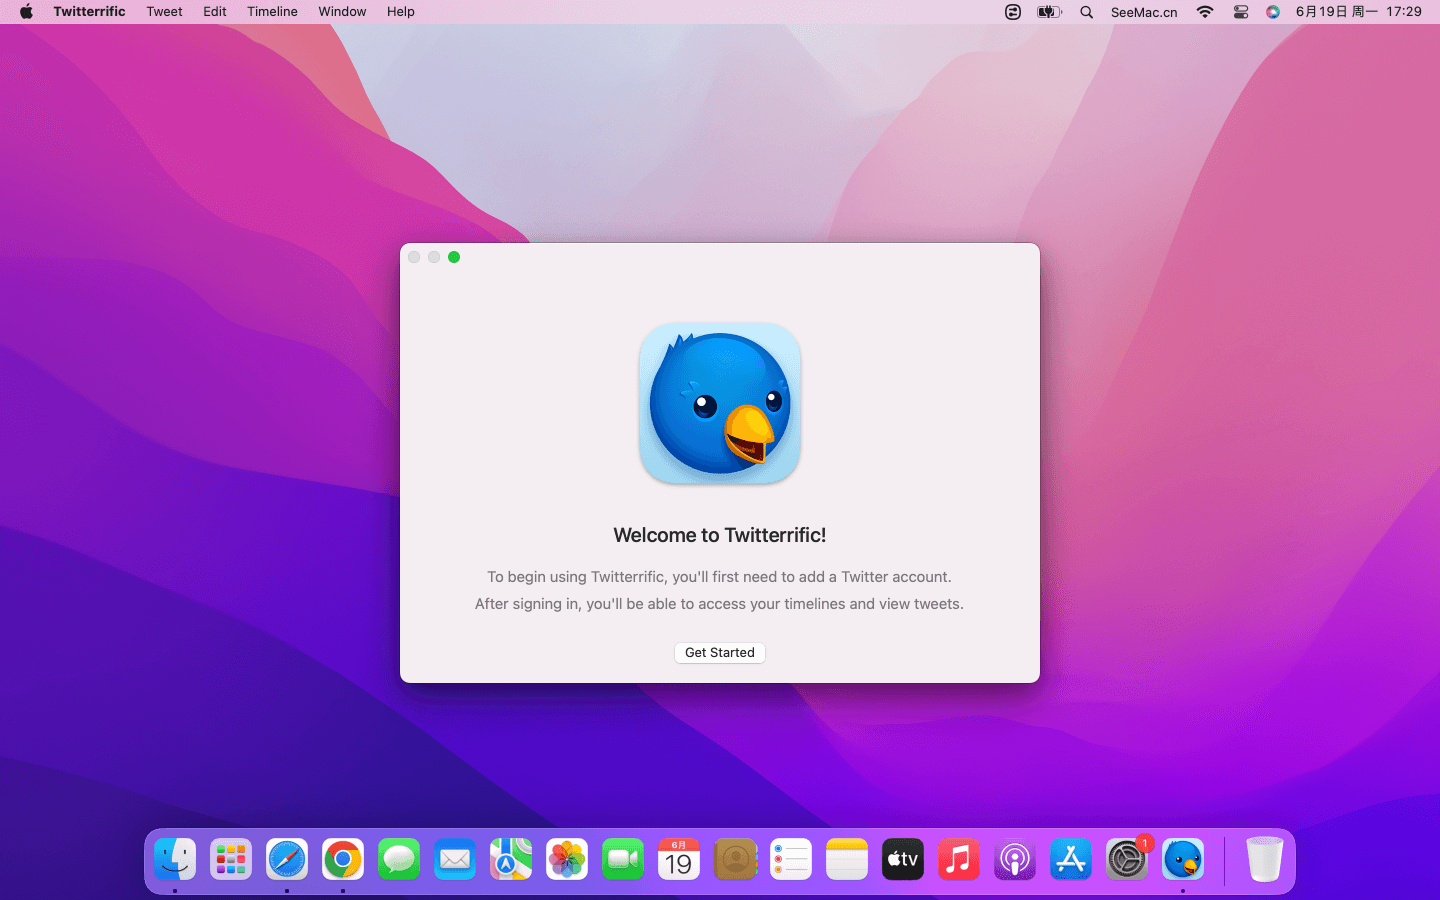Open the Window menu
Viewport: 1440px width, 900px height.
[342, 12]
